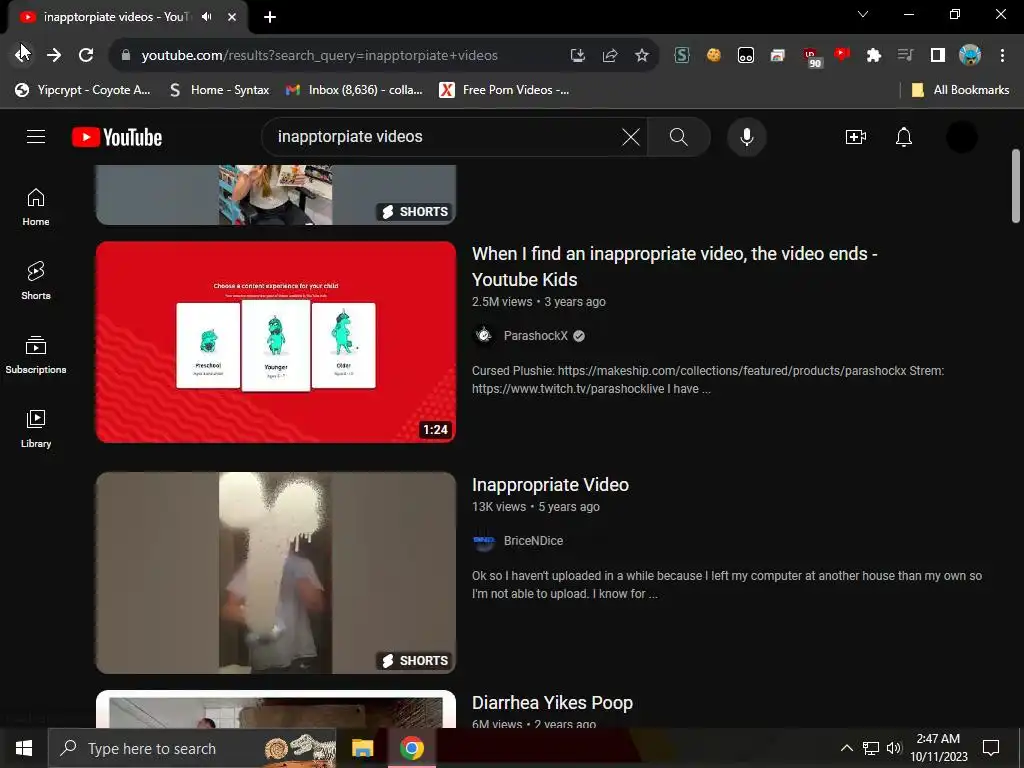
Task: Go back with the browser back arrow
Action: click(22, 55)
